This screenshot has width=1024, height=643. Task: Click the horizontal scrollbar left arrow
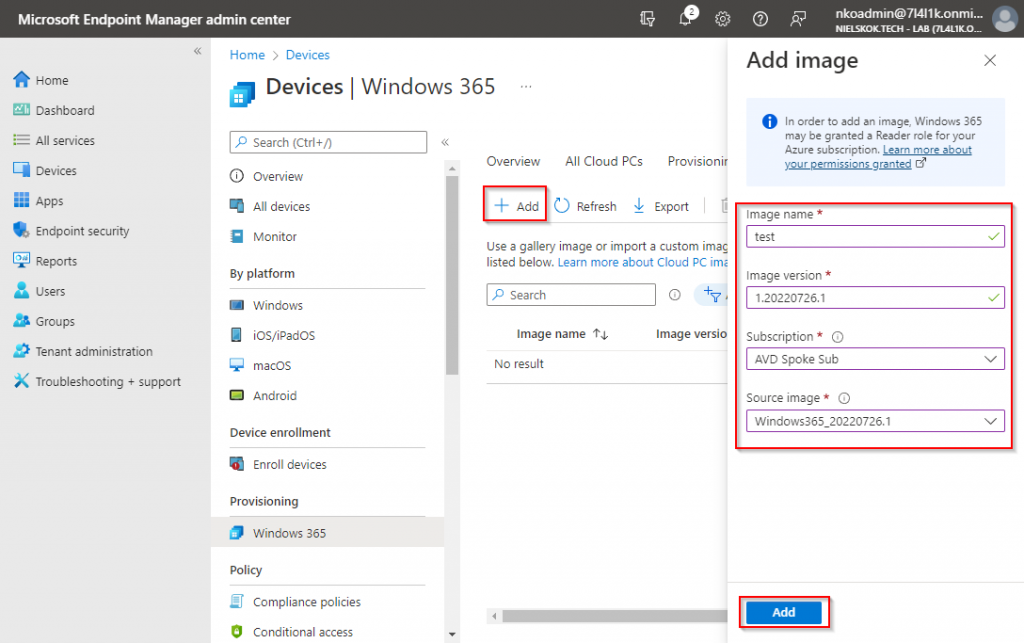pyautogui.click(x=494, y=616)
